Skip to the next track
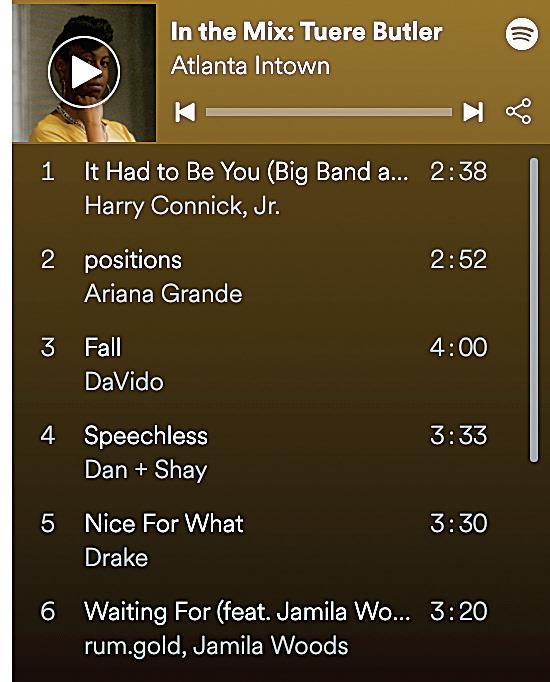This screenshot has width=550, height=682. click(473, 112)
